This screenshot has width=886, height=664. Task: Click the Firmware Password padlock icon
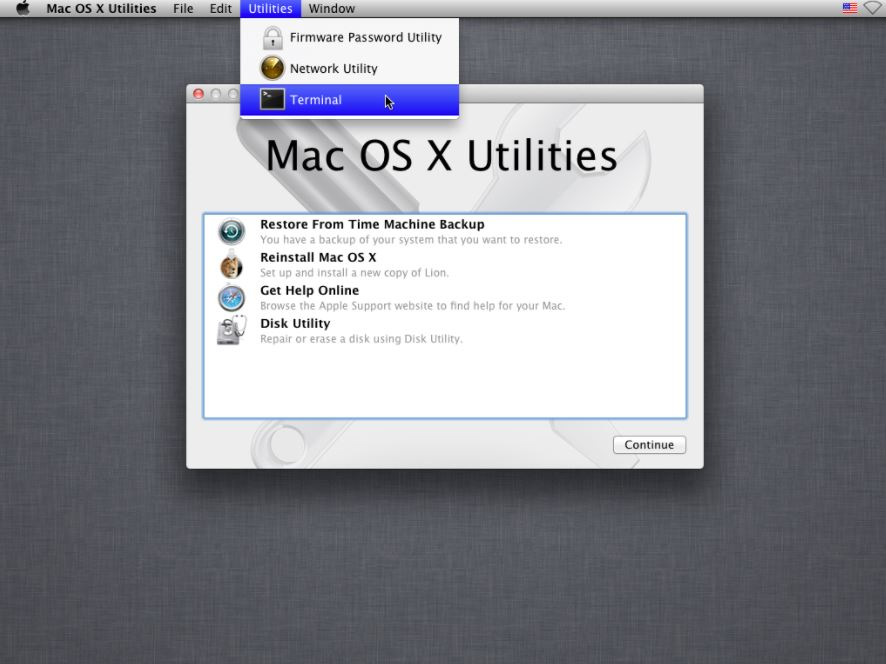click(272, 38)
